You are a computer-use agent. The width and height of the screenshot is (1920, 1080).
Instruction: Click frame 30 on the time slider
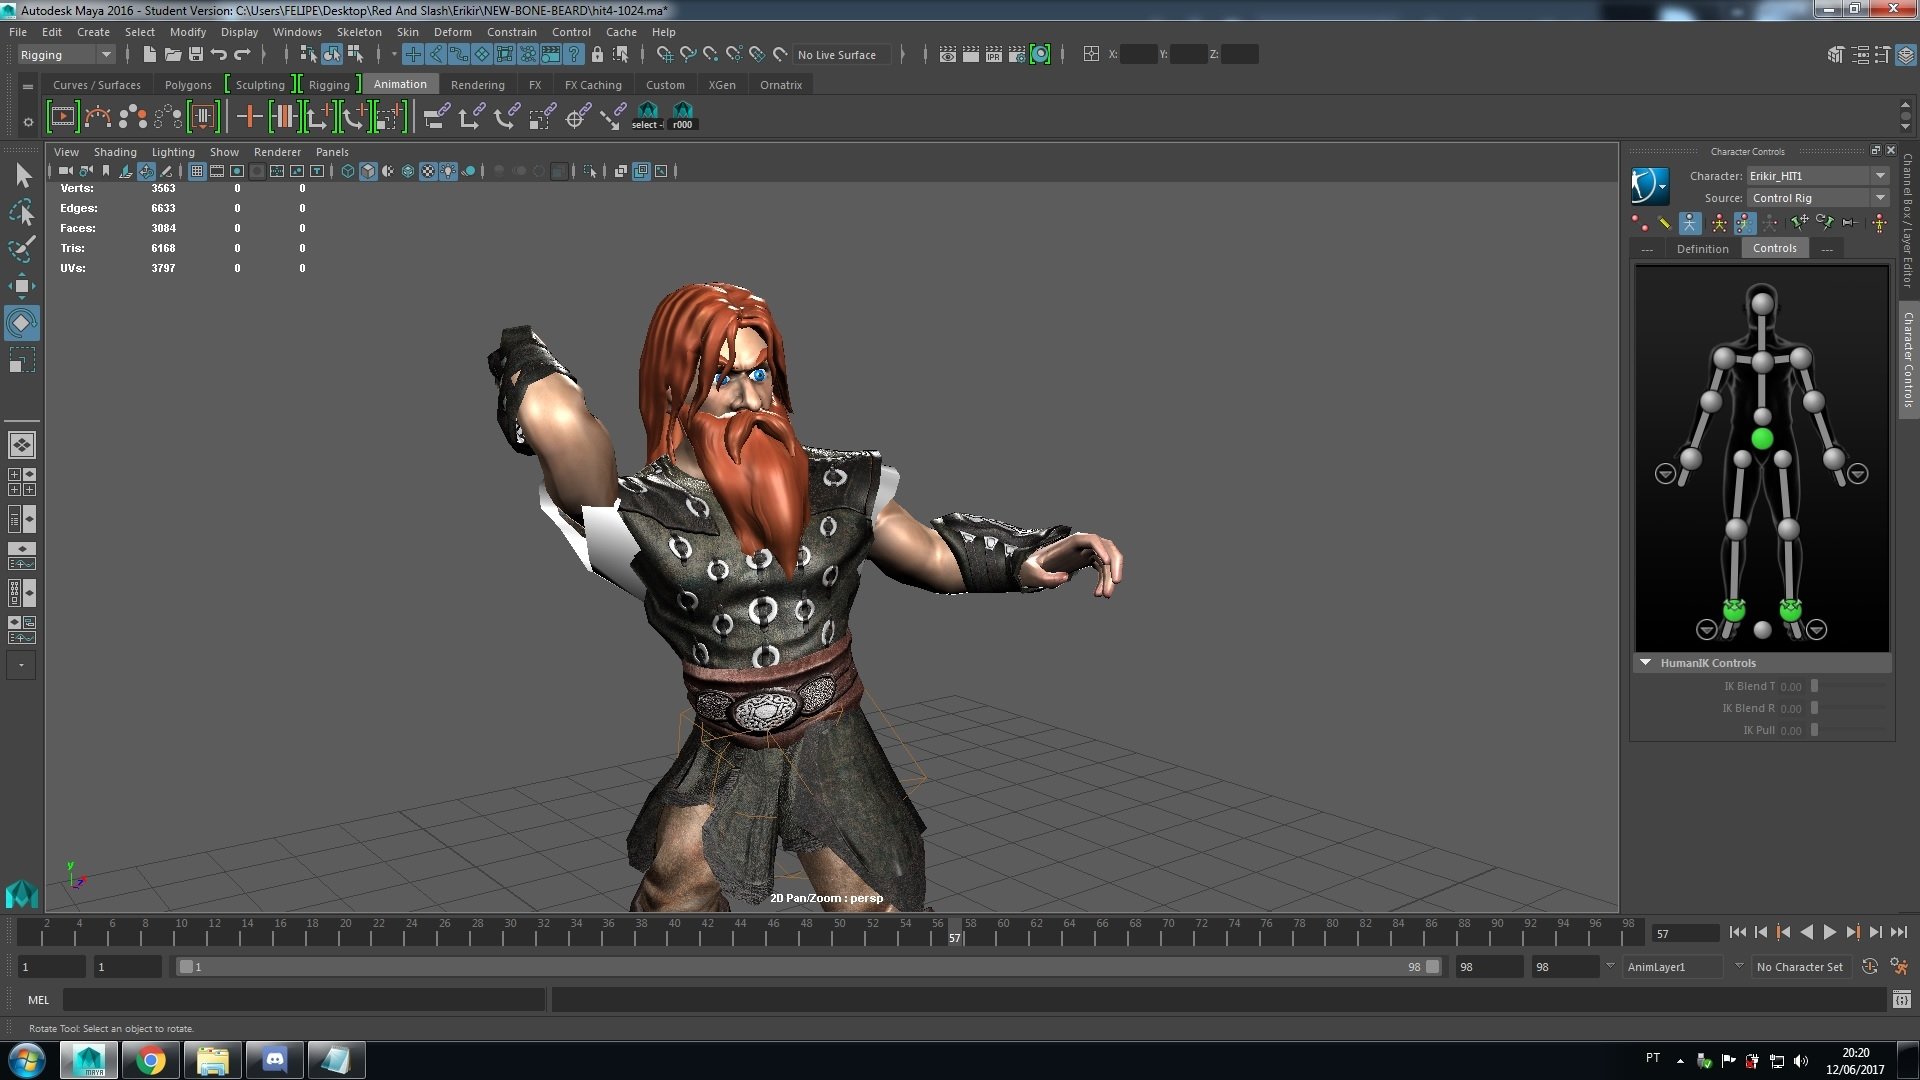point(511,932)
